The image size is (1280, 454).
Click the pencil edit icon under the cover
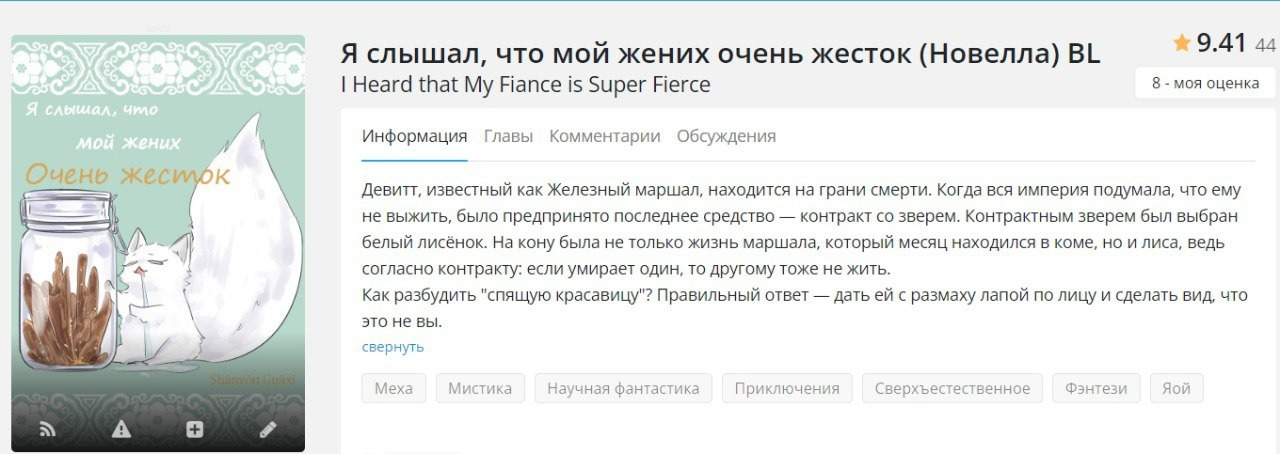(x=268, y=429)
